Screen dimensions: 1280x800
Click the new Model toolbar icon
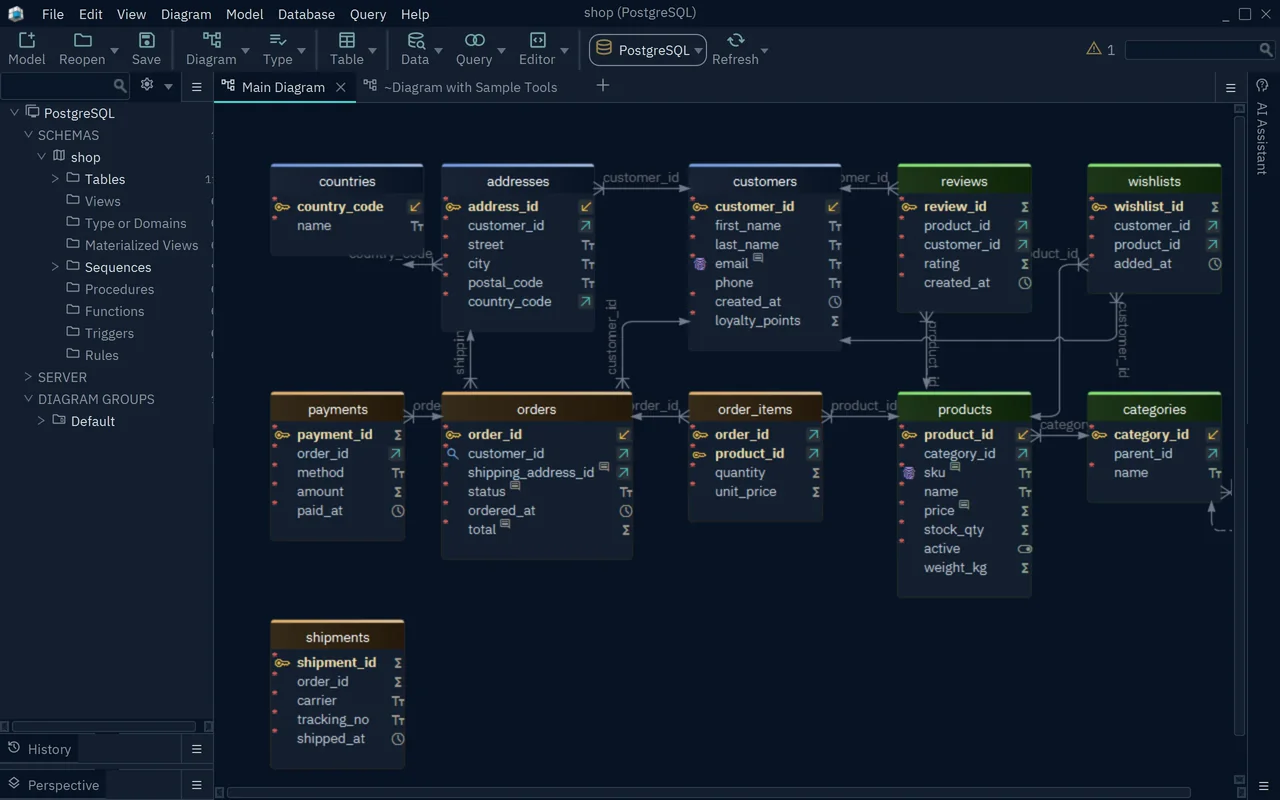coord(27,40)
